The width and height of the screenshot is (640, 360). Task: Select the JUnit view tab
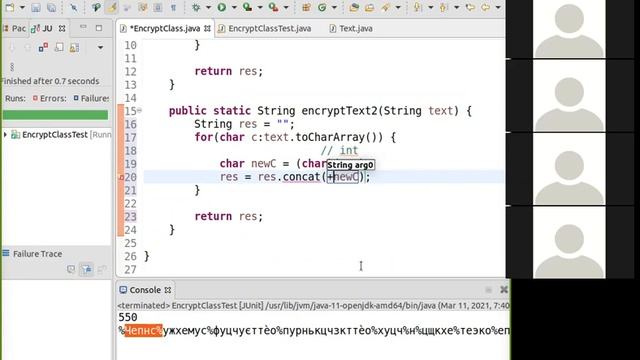pos(42,29)
